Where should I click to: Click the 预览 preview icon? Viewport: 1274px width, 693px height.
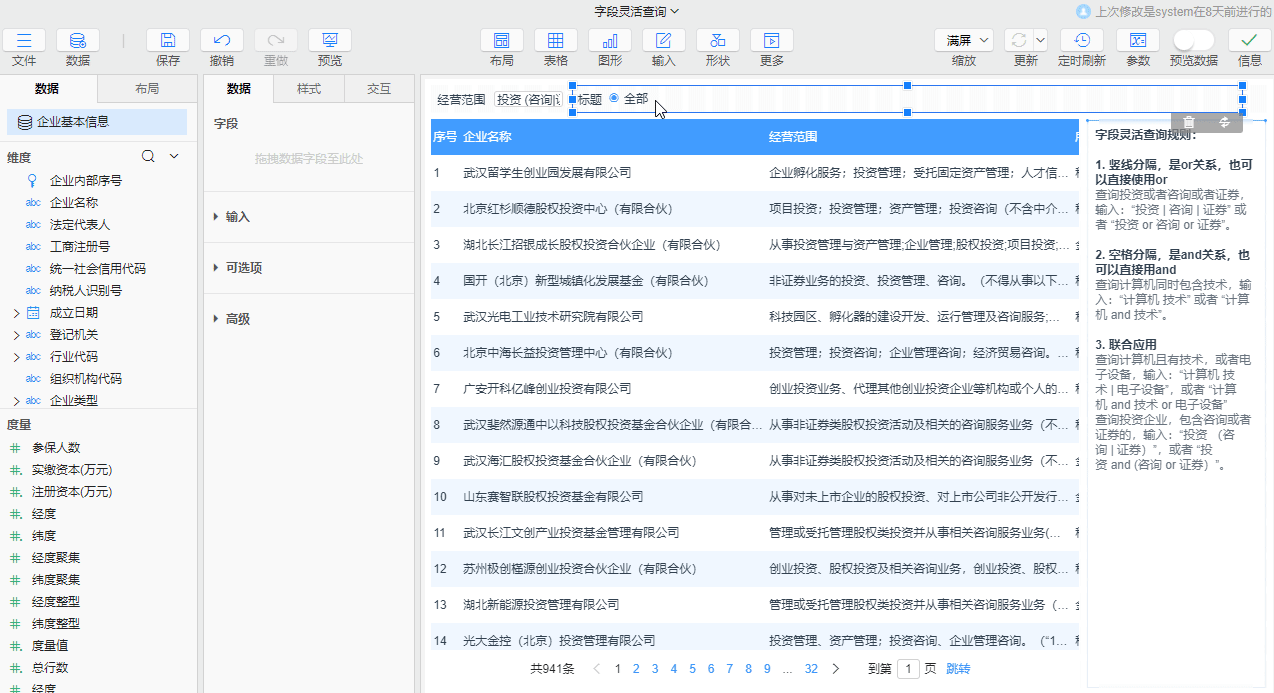click(x=329, y=40)
